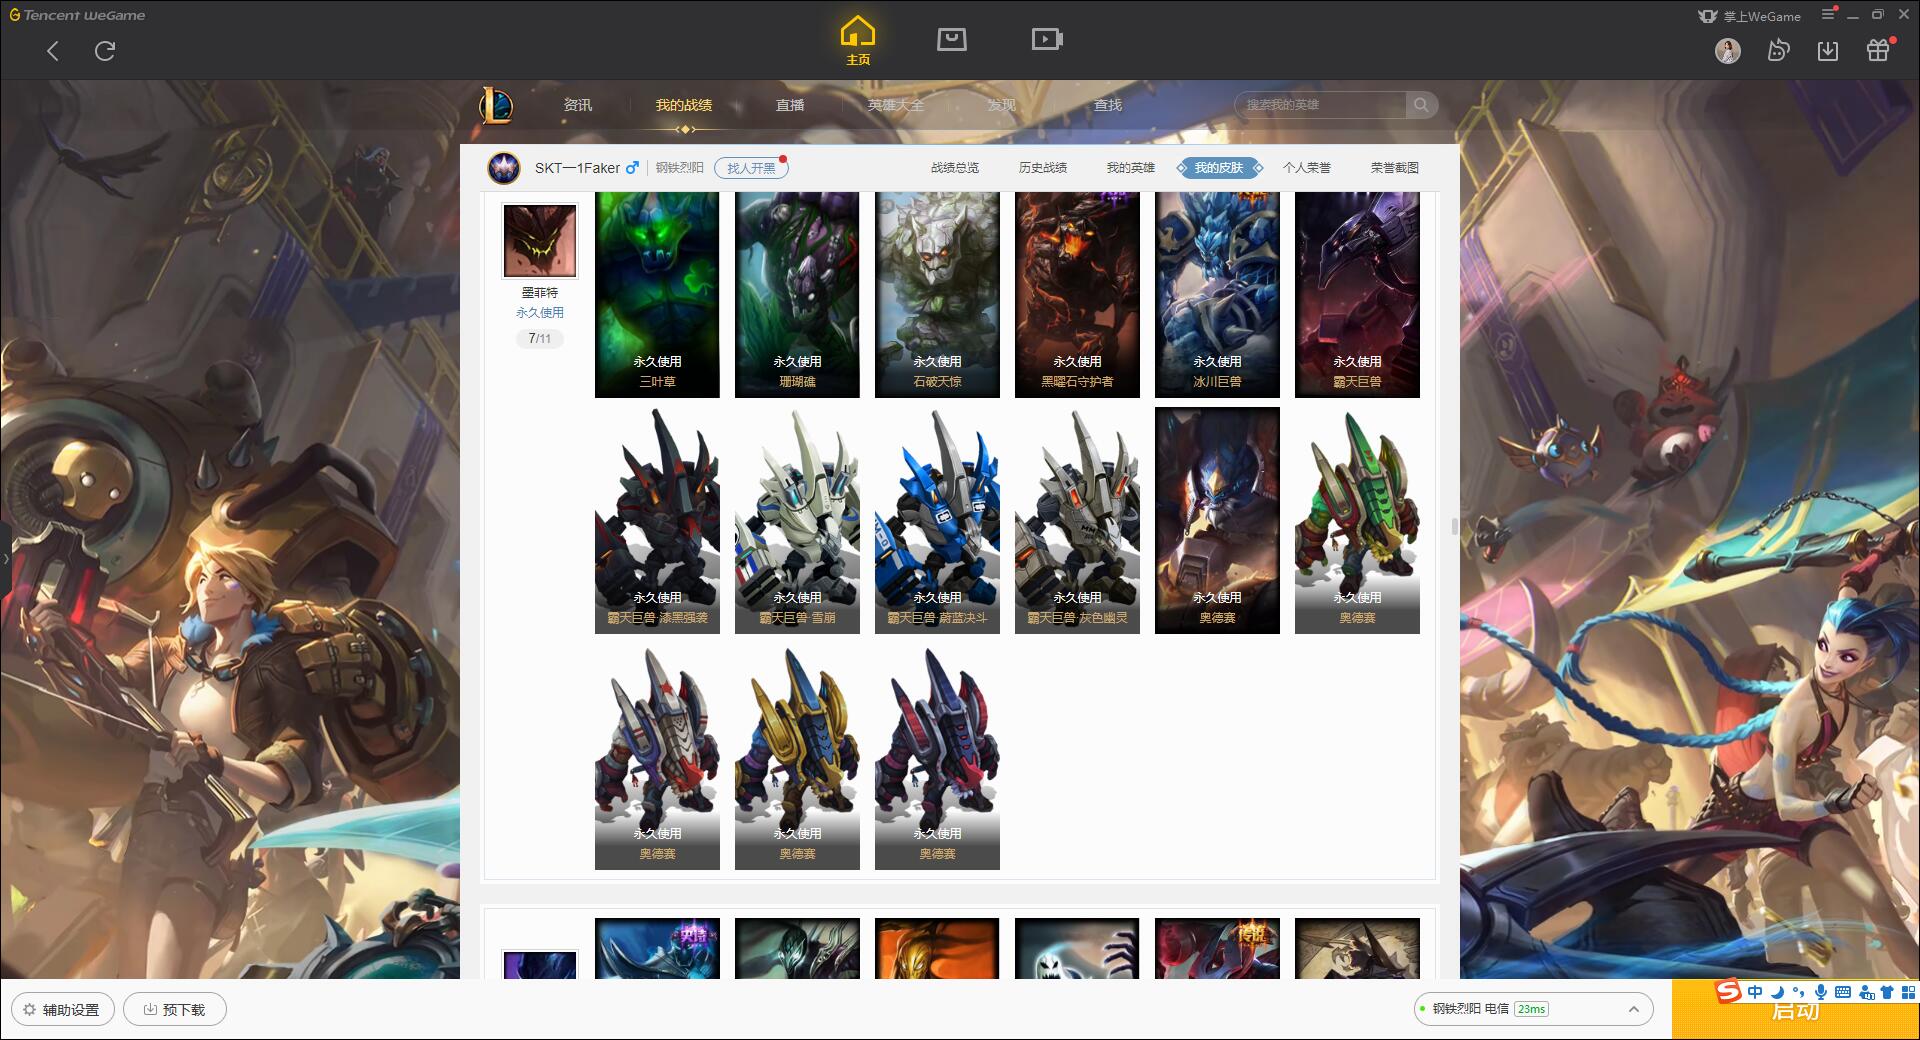The height and width of the screenshot is (1040, 1920).
Task: Open the 我的英雄 sub-tab
Action: point(1131,168)
